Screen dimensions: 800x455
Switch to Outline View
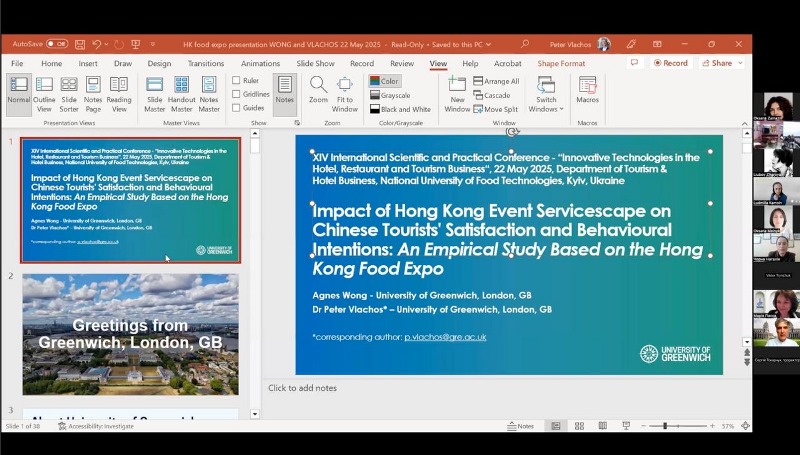click(44, 95)
